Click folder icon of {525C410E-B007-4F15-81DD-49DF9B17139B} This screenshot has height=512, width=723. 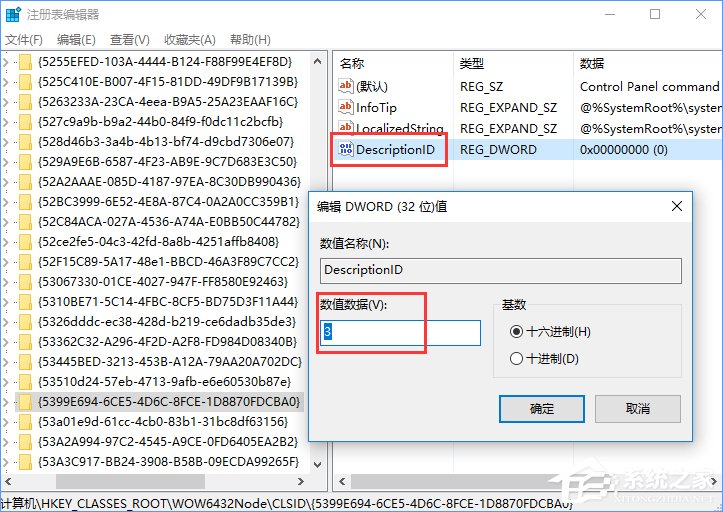coord(25,82)
